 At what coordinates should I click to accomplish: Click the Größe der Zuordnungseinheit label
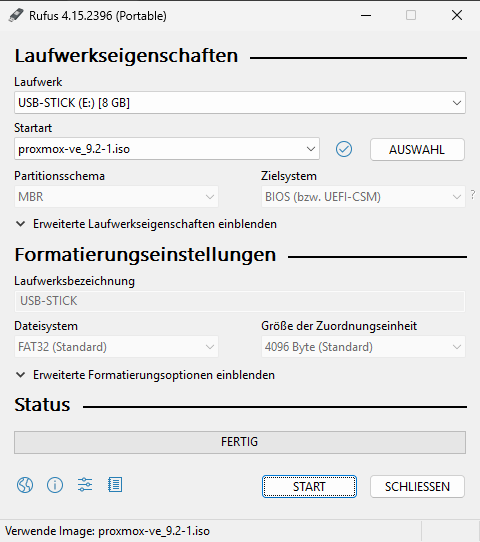(339, 326)
